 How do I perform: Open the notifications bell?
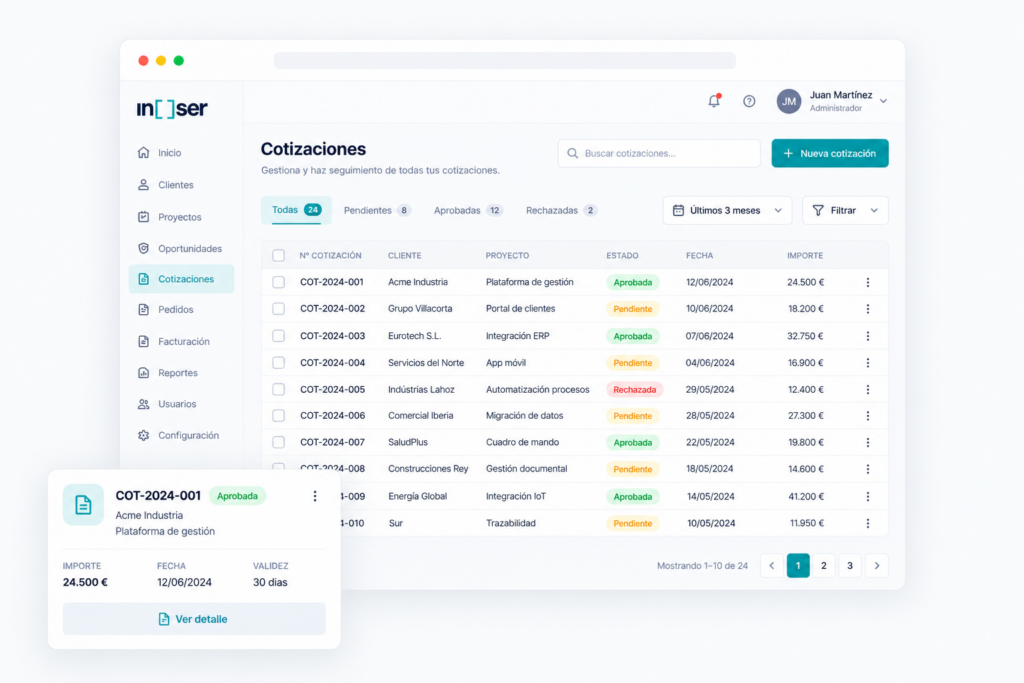(x=714, y=101)
